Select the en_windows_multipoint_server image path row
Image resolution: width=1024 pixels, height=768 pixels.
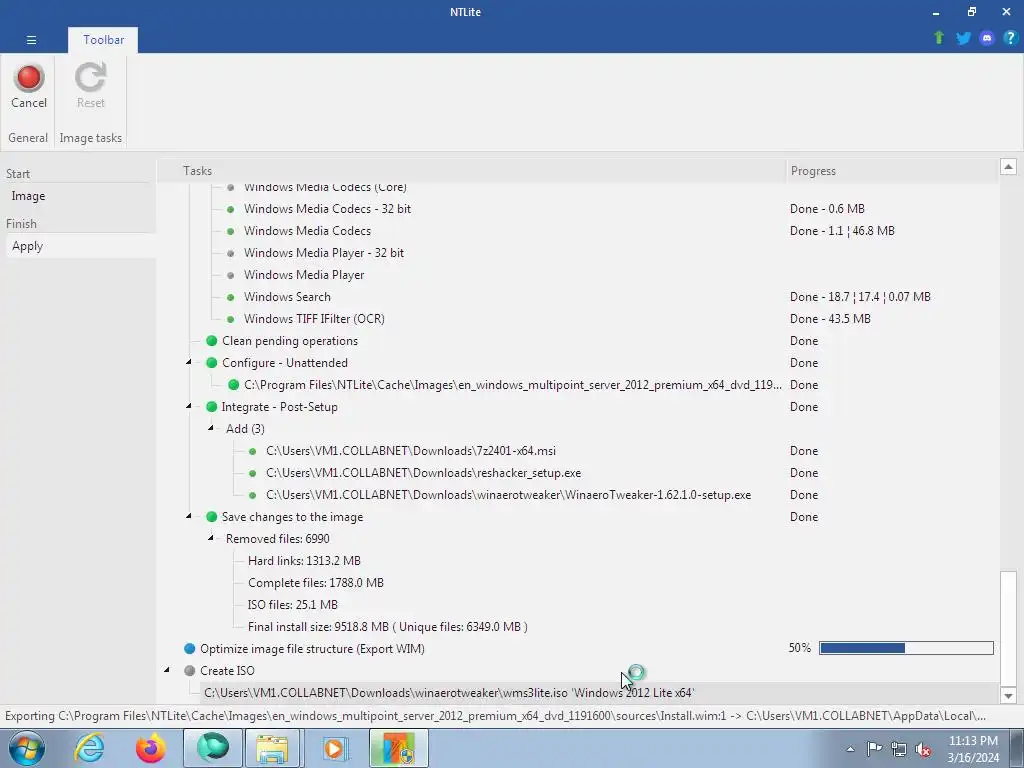tap(513, 385)
